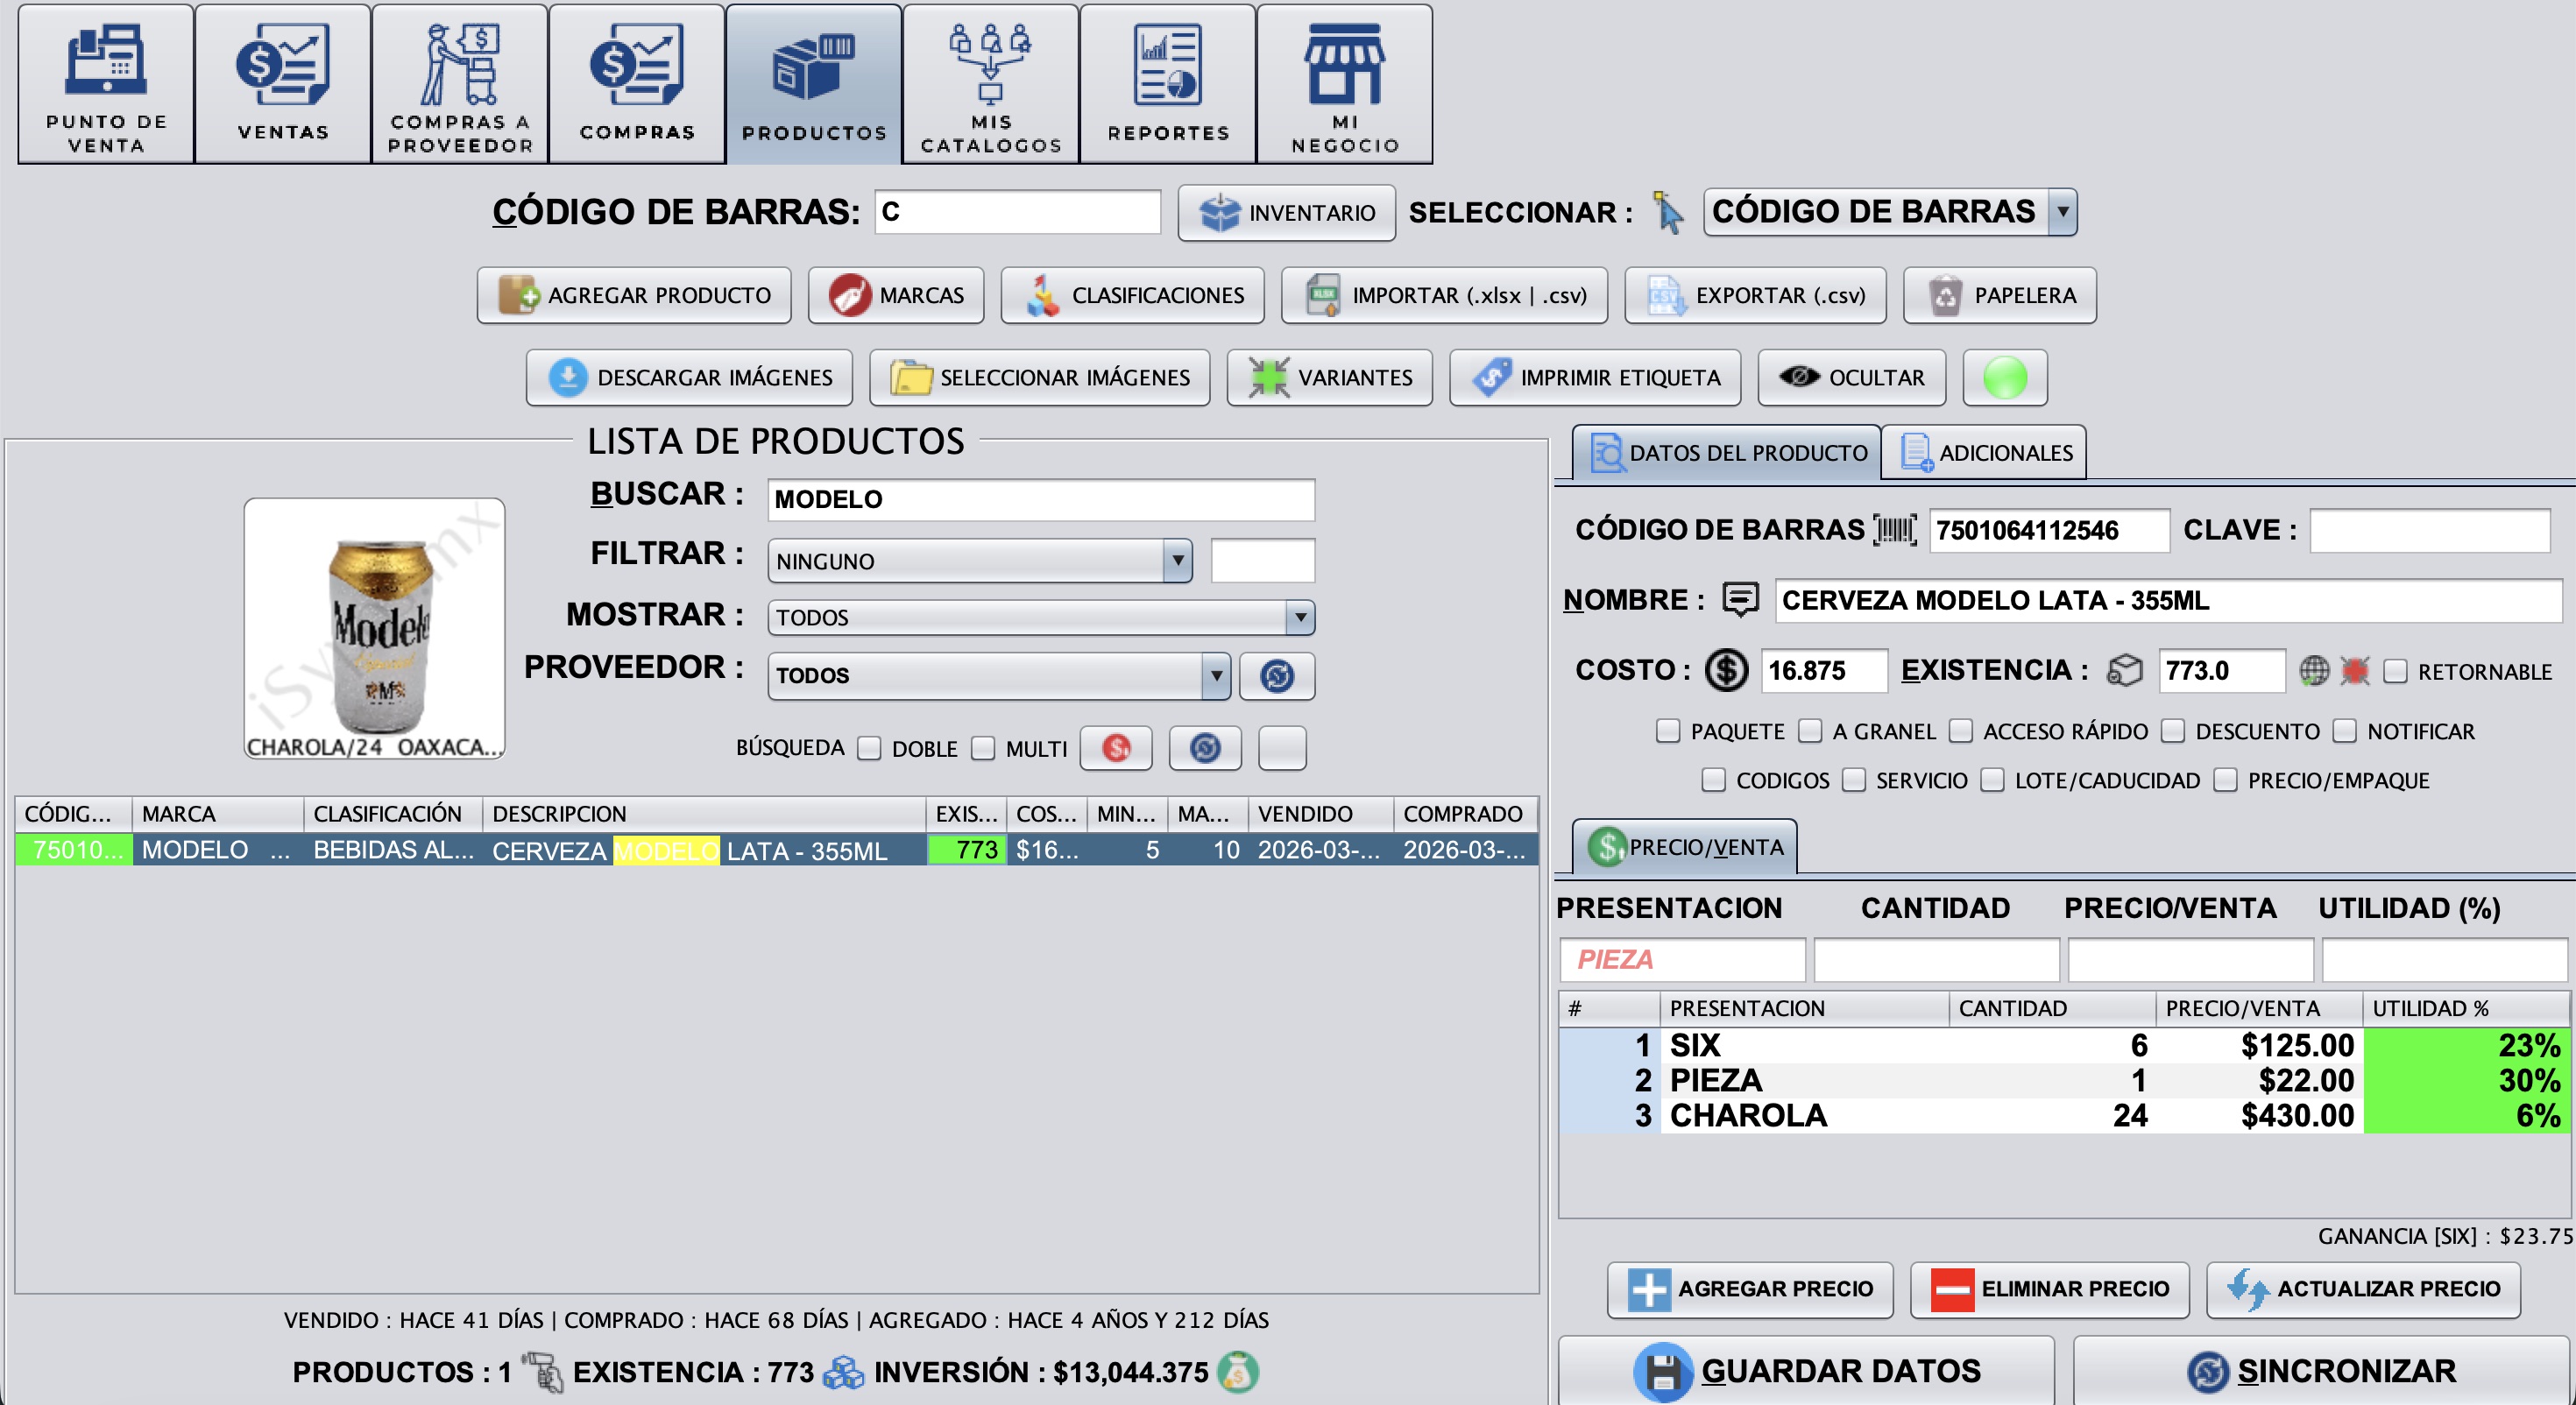Enable the Codigos checkbox

click(1713, 780)
